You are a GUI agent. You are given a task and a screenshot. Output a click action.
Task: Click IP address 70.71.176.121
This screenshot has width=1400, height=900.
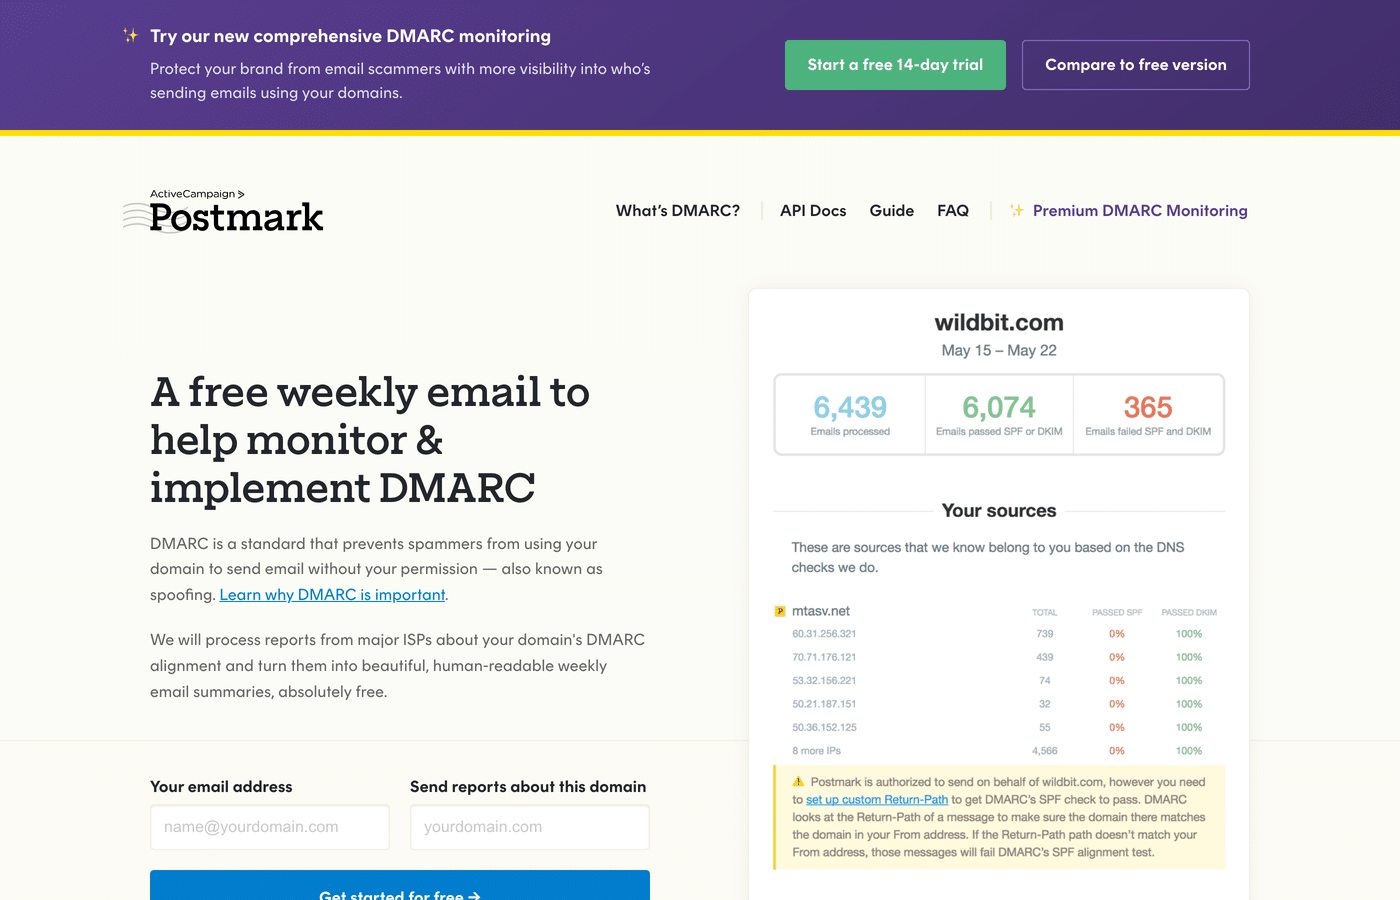pos(824,657)
